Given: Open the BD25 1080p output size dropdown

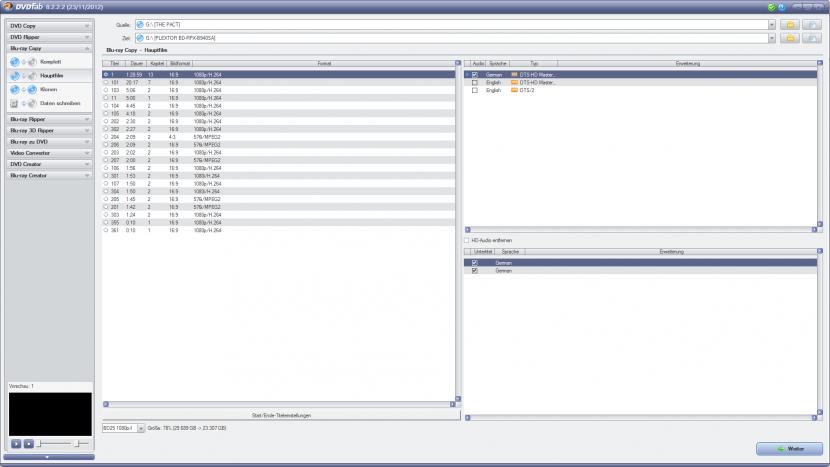Looking at the screenshot, I should tap(141, 428).
